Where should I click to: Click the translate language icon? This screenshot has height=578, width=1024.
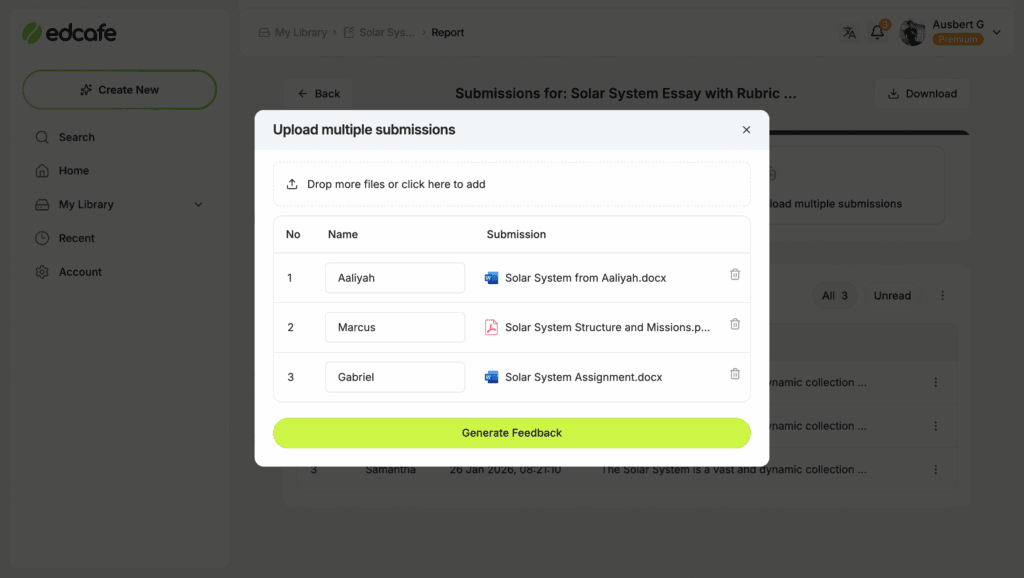(x=849, y=32)
